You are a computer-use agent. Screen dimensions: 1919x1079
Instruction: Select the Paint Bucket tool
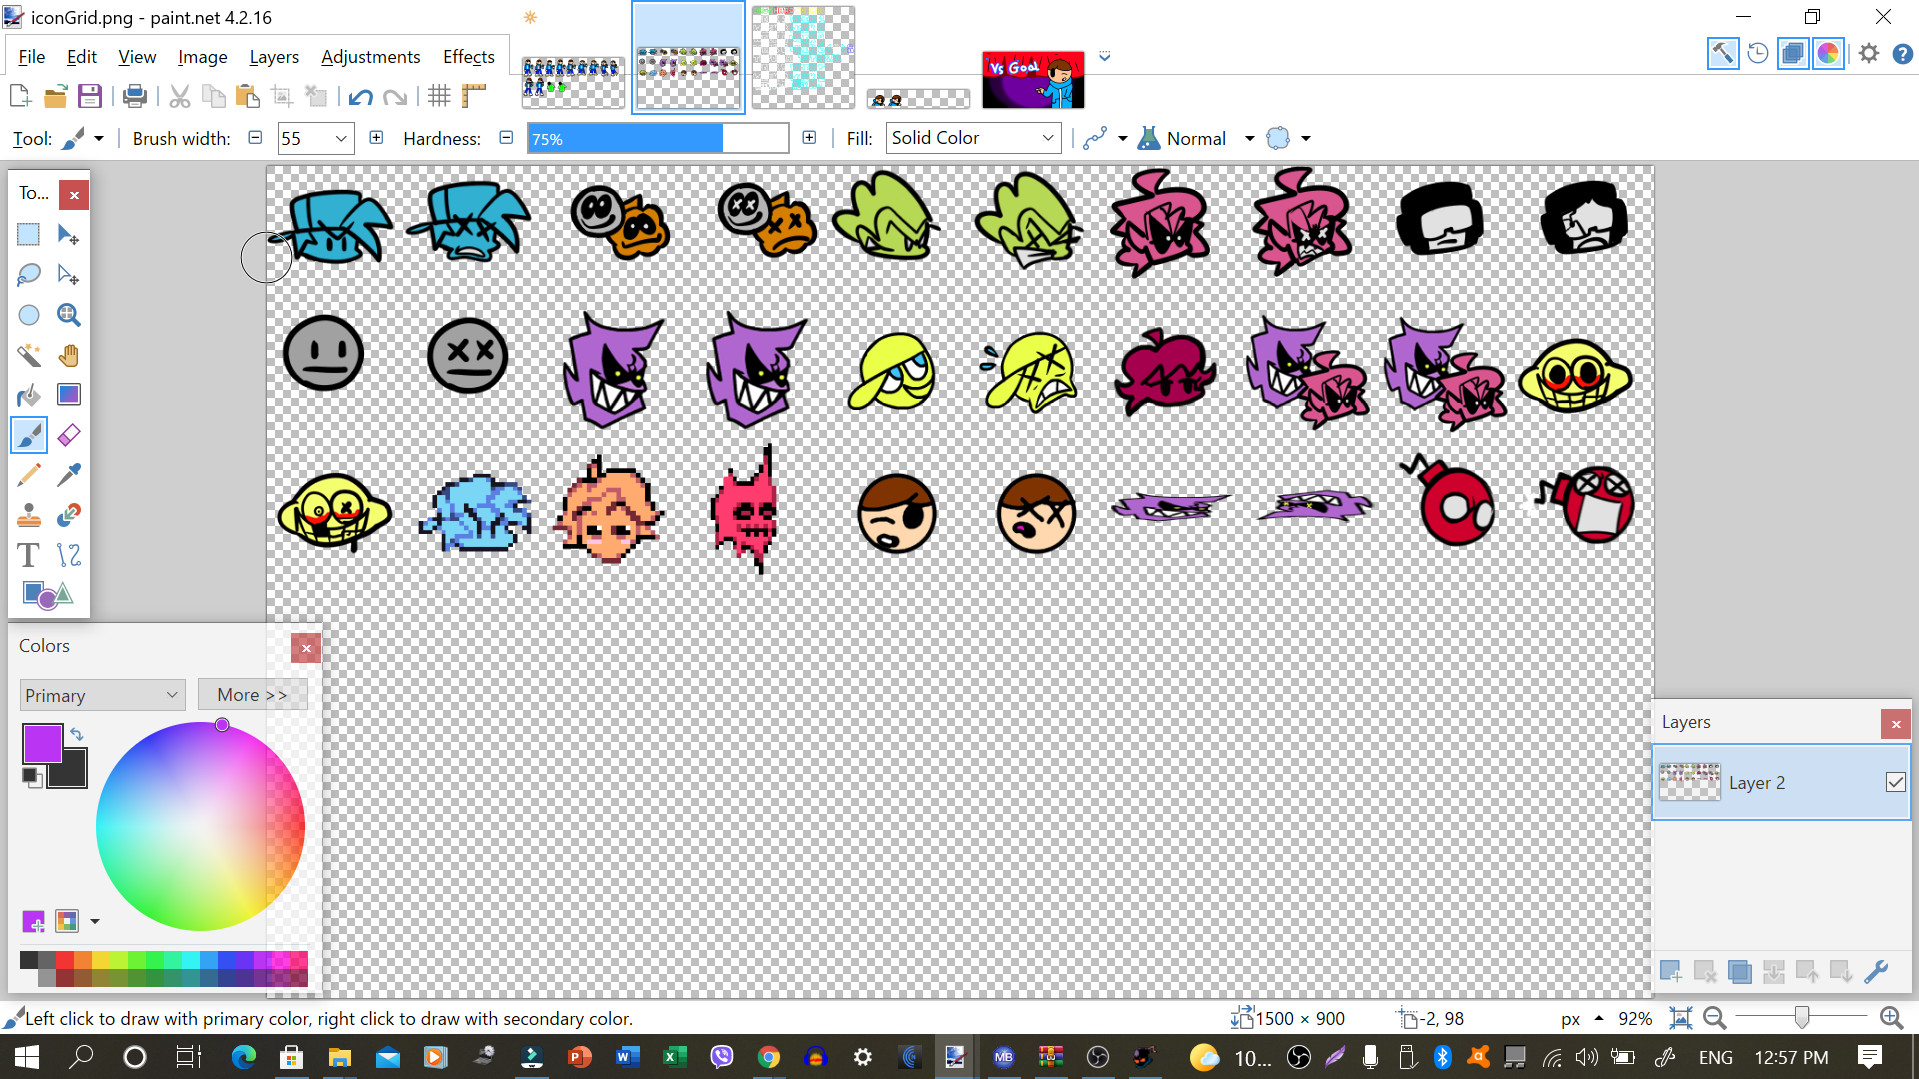(x=28, y=395)
